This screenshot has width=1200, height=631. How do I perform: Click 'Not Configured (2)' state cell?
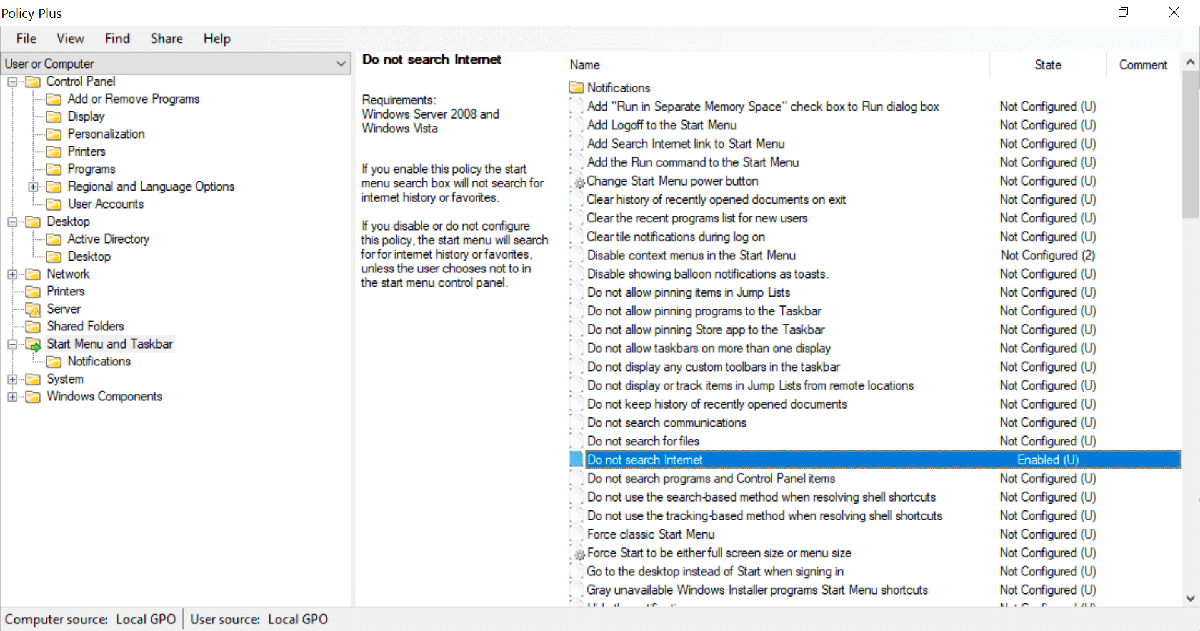click(1048, 255)
